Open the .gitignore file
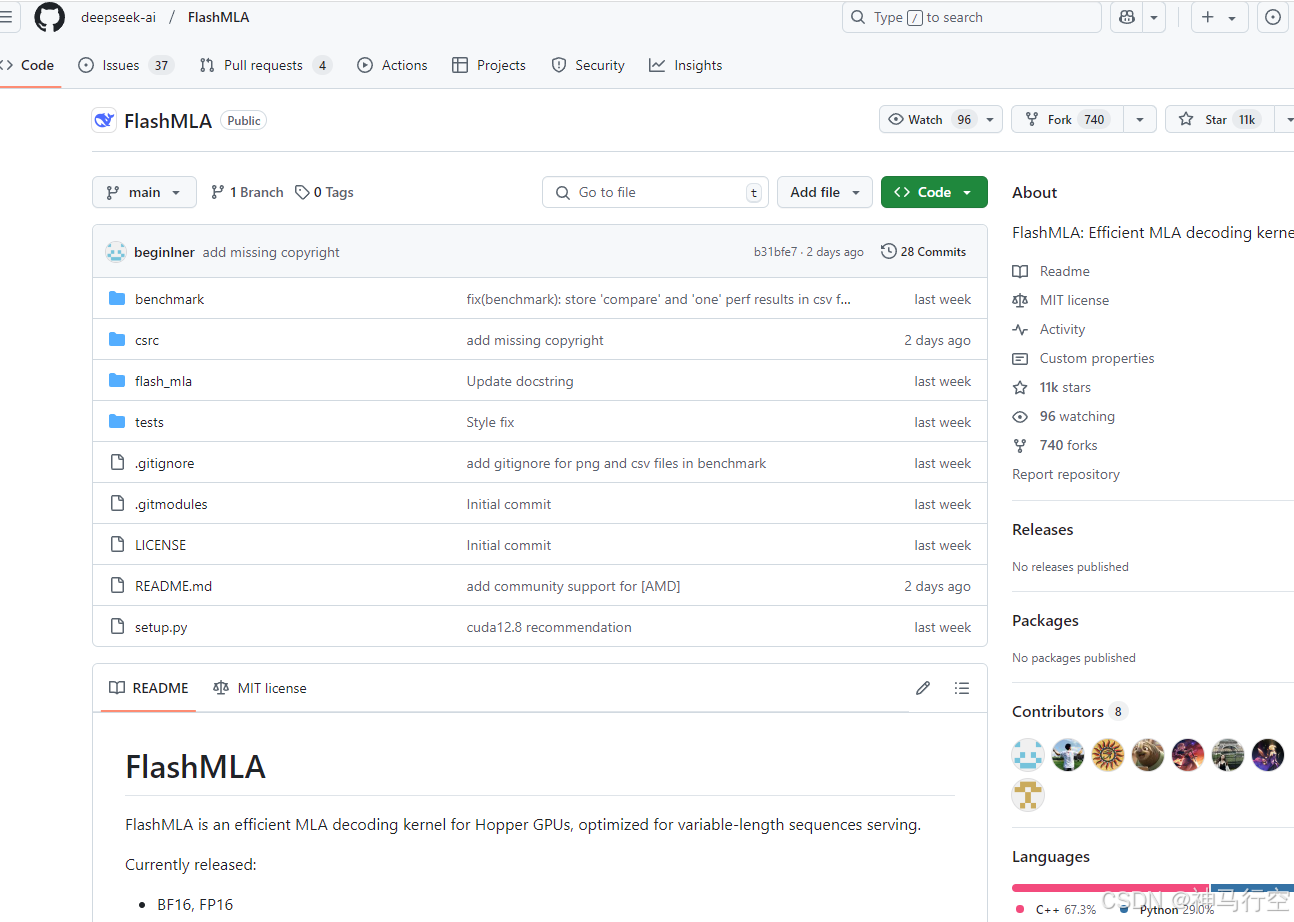The width and height of the screenshot is (1294, 922). click(165, 463)
